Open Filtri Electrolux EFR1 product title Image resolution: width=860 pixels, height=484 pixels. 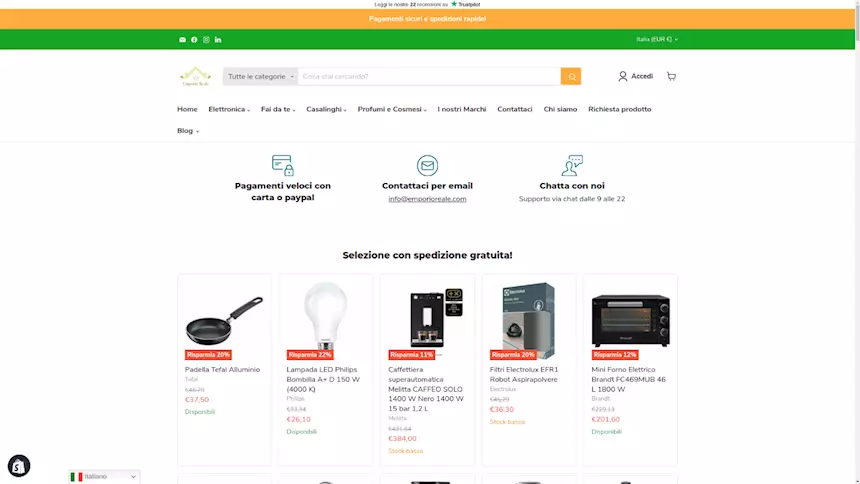coord(524,374)
